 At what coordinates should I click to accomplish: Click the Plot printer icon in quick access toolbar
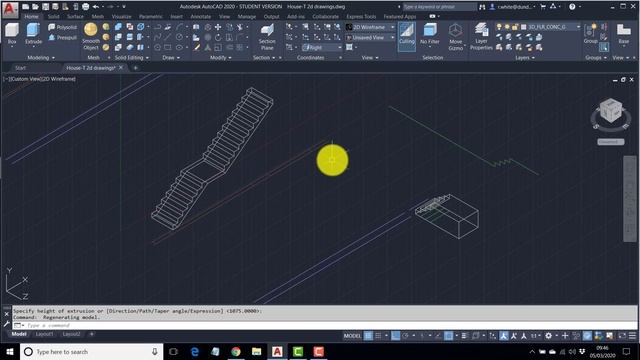[x=85, y=7]
